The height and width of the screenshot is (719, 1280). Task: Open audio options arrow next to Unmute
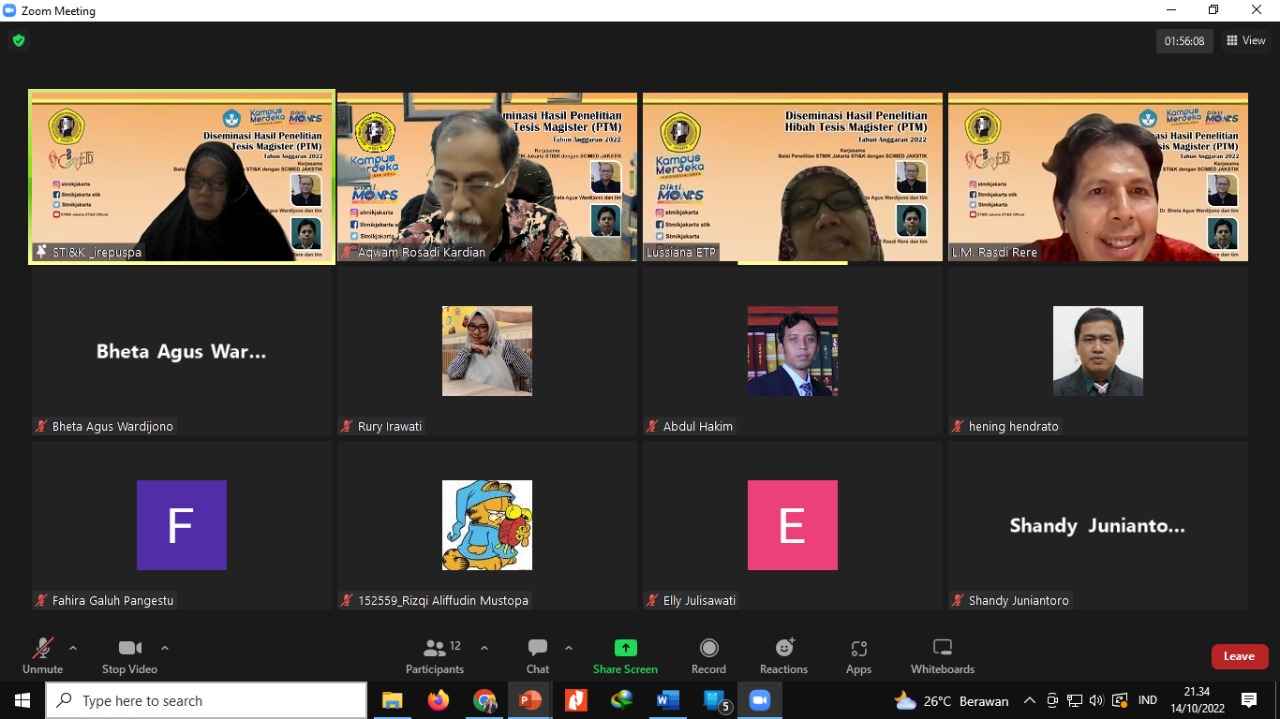(x=73, y=648)
